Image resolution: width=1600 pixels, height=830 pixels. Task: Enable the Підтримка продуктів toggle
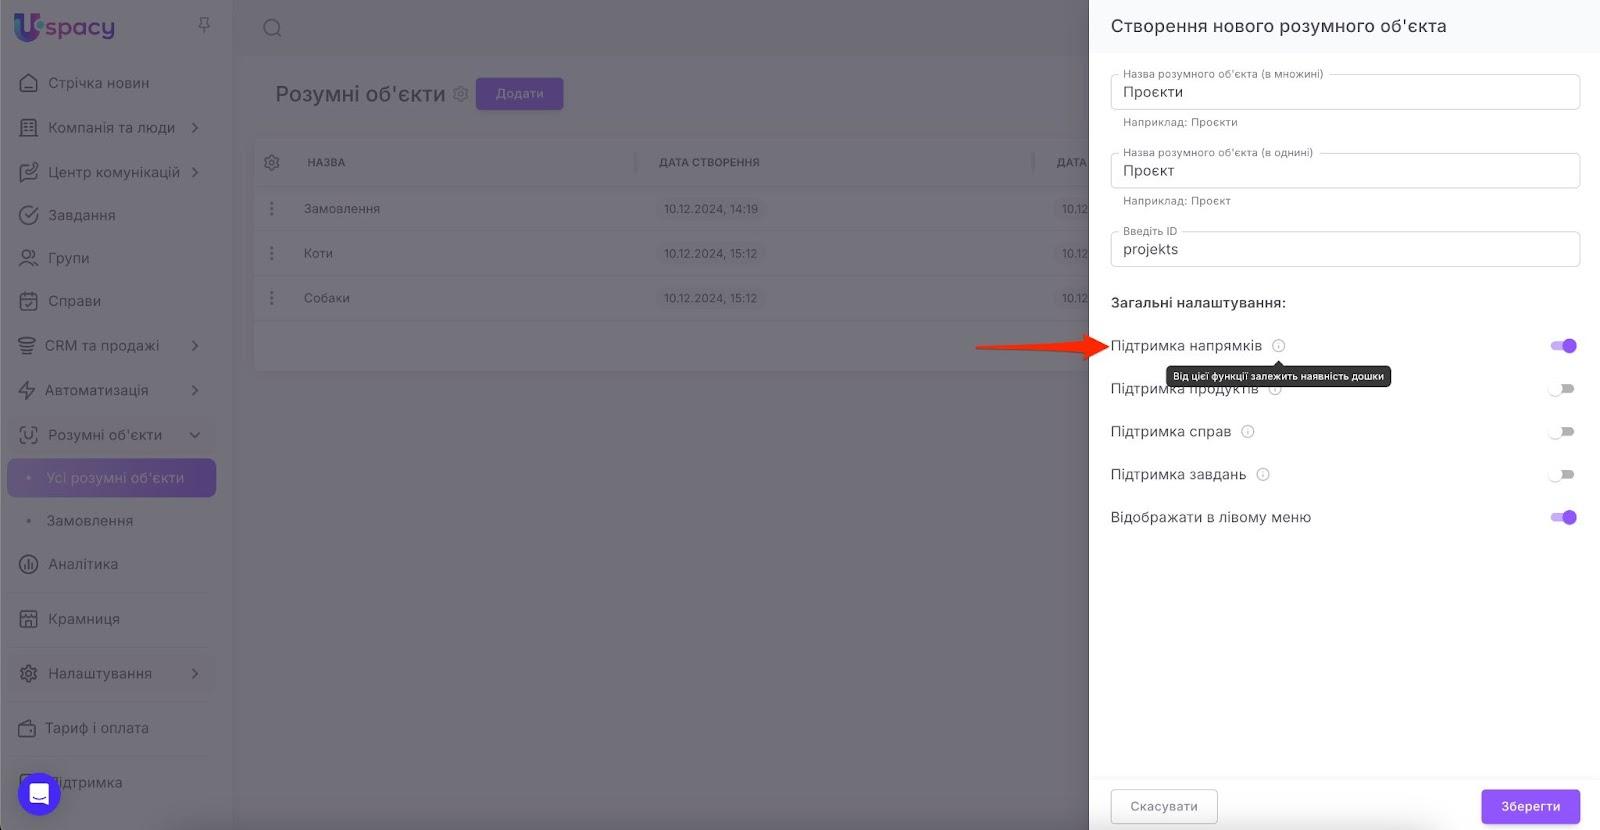click(1562, 389)
